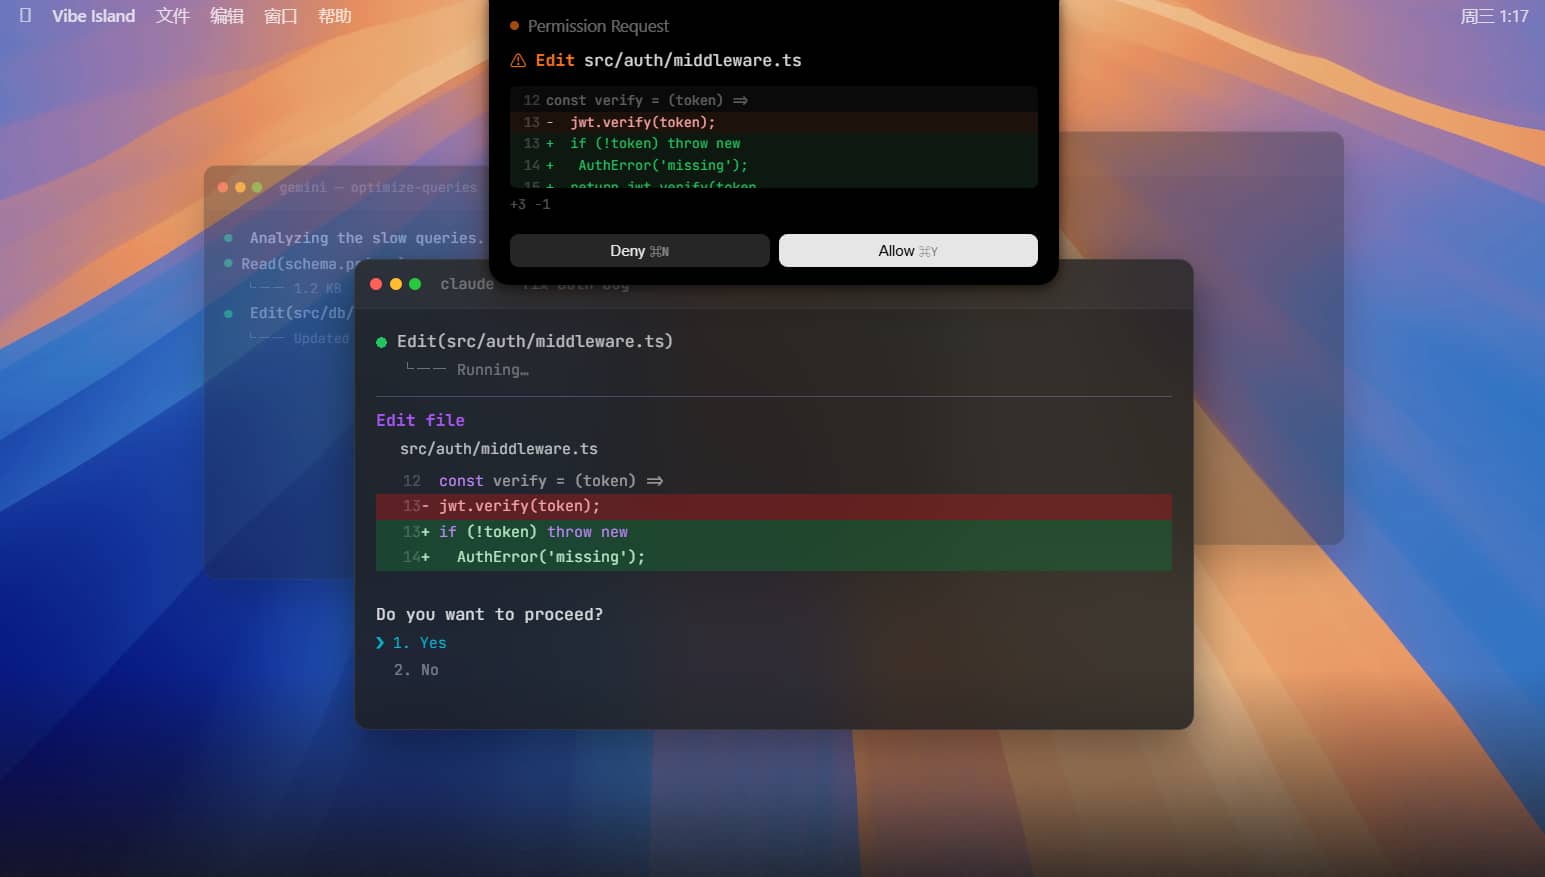Open the 编辑 menu
The height and width of the screenshot is (877, 1545).
click(x=227, y=16)
